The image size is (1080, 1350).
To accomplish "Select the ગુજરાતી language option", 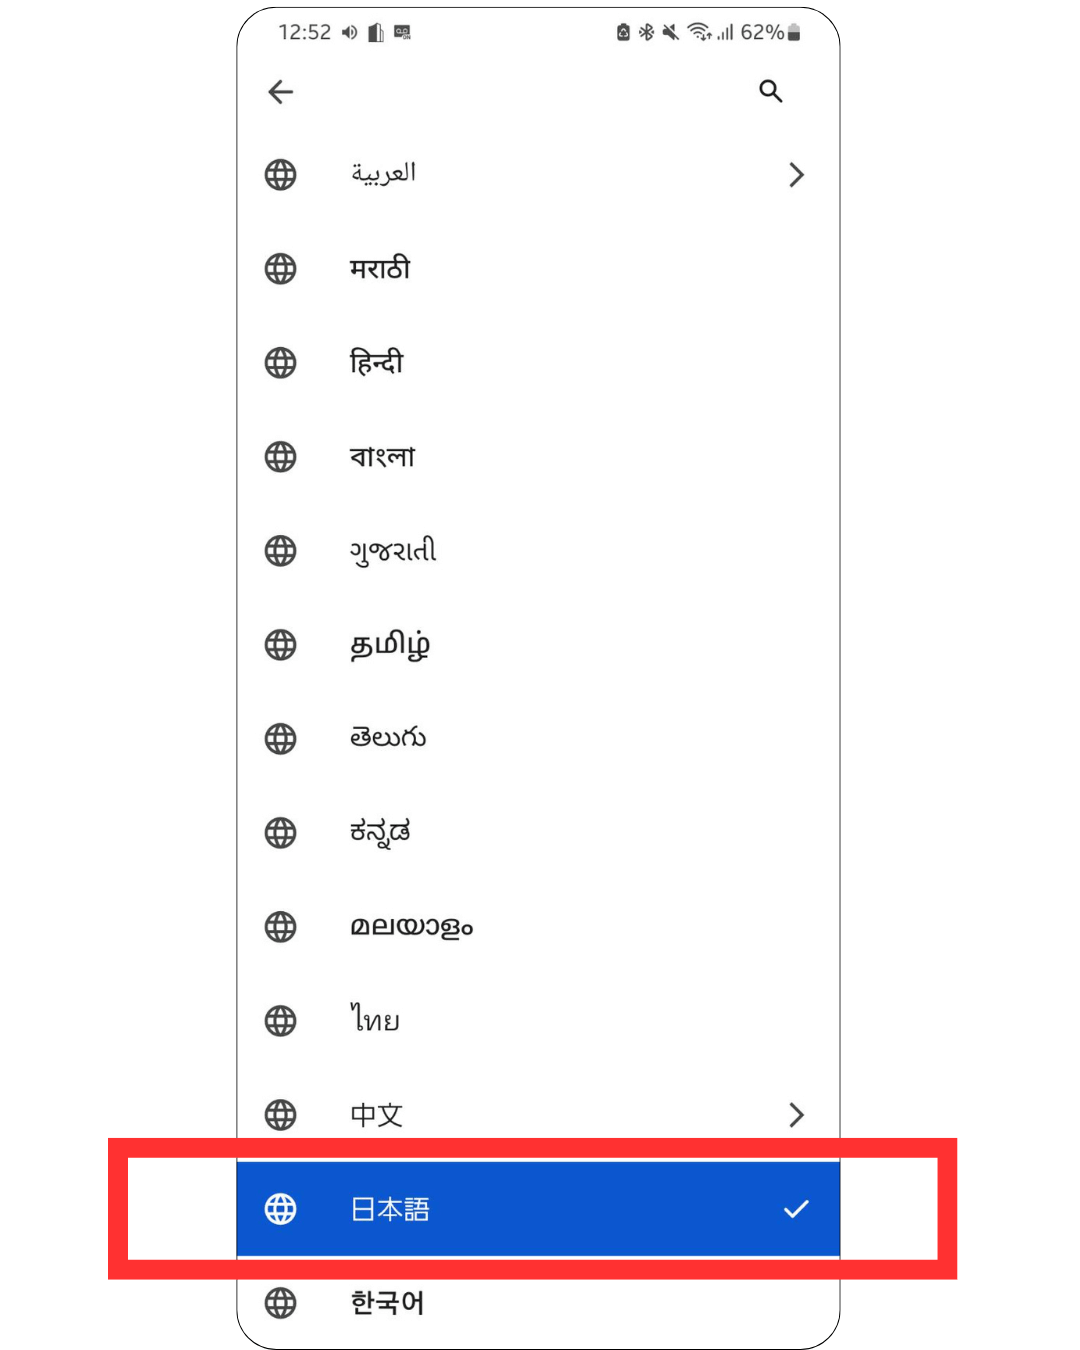I will pos(538,551).
